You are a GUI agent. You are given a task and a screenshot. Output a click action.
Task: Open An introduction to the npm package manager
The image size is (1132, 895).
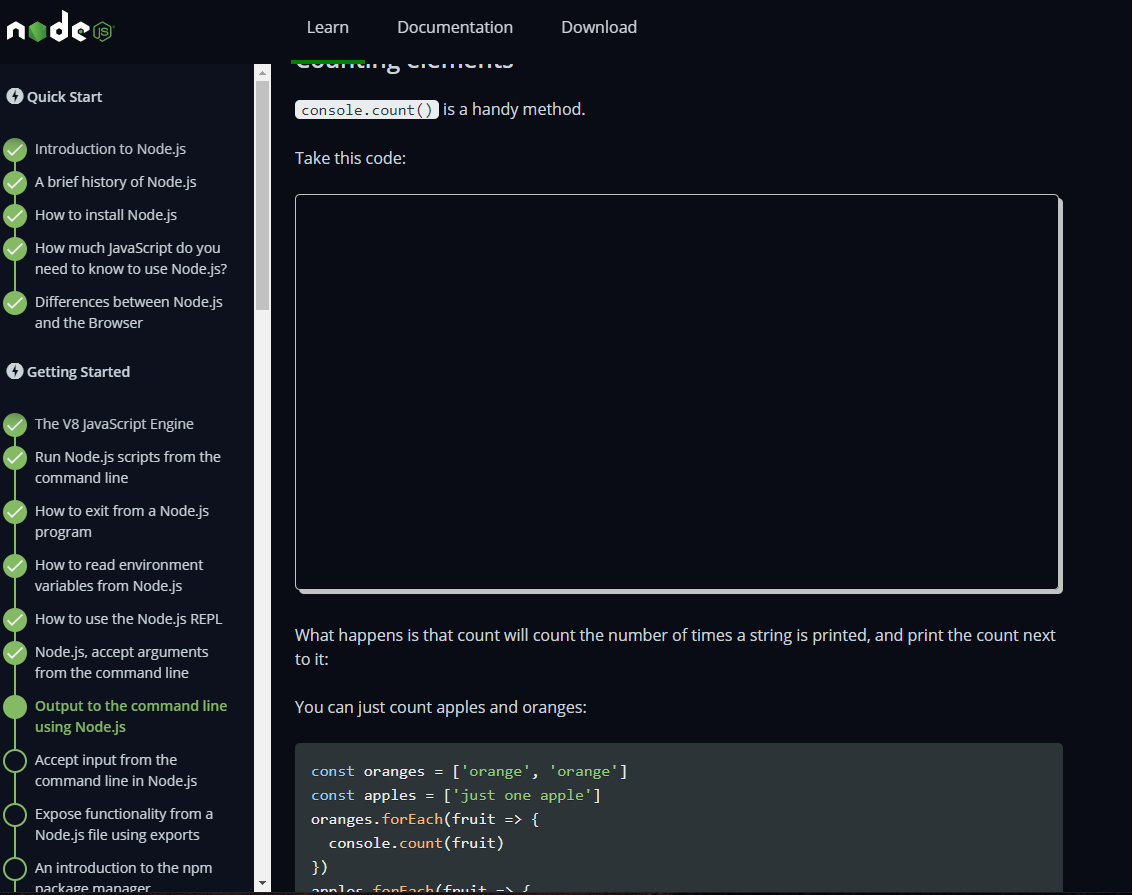(123, 876)
